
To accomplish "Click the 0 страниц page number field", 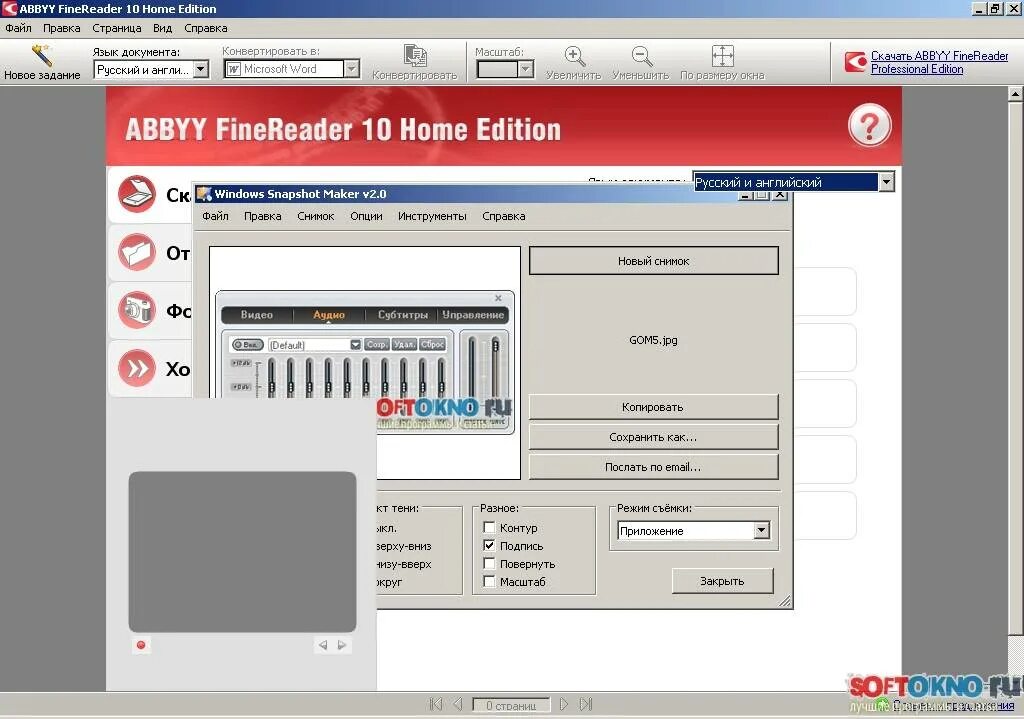I will click(511, 705).
